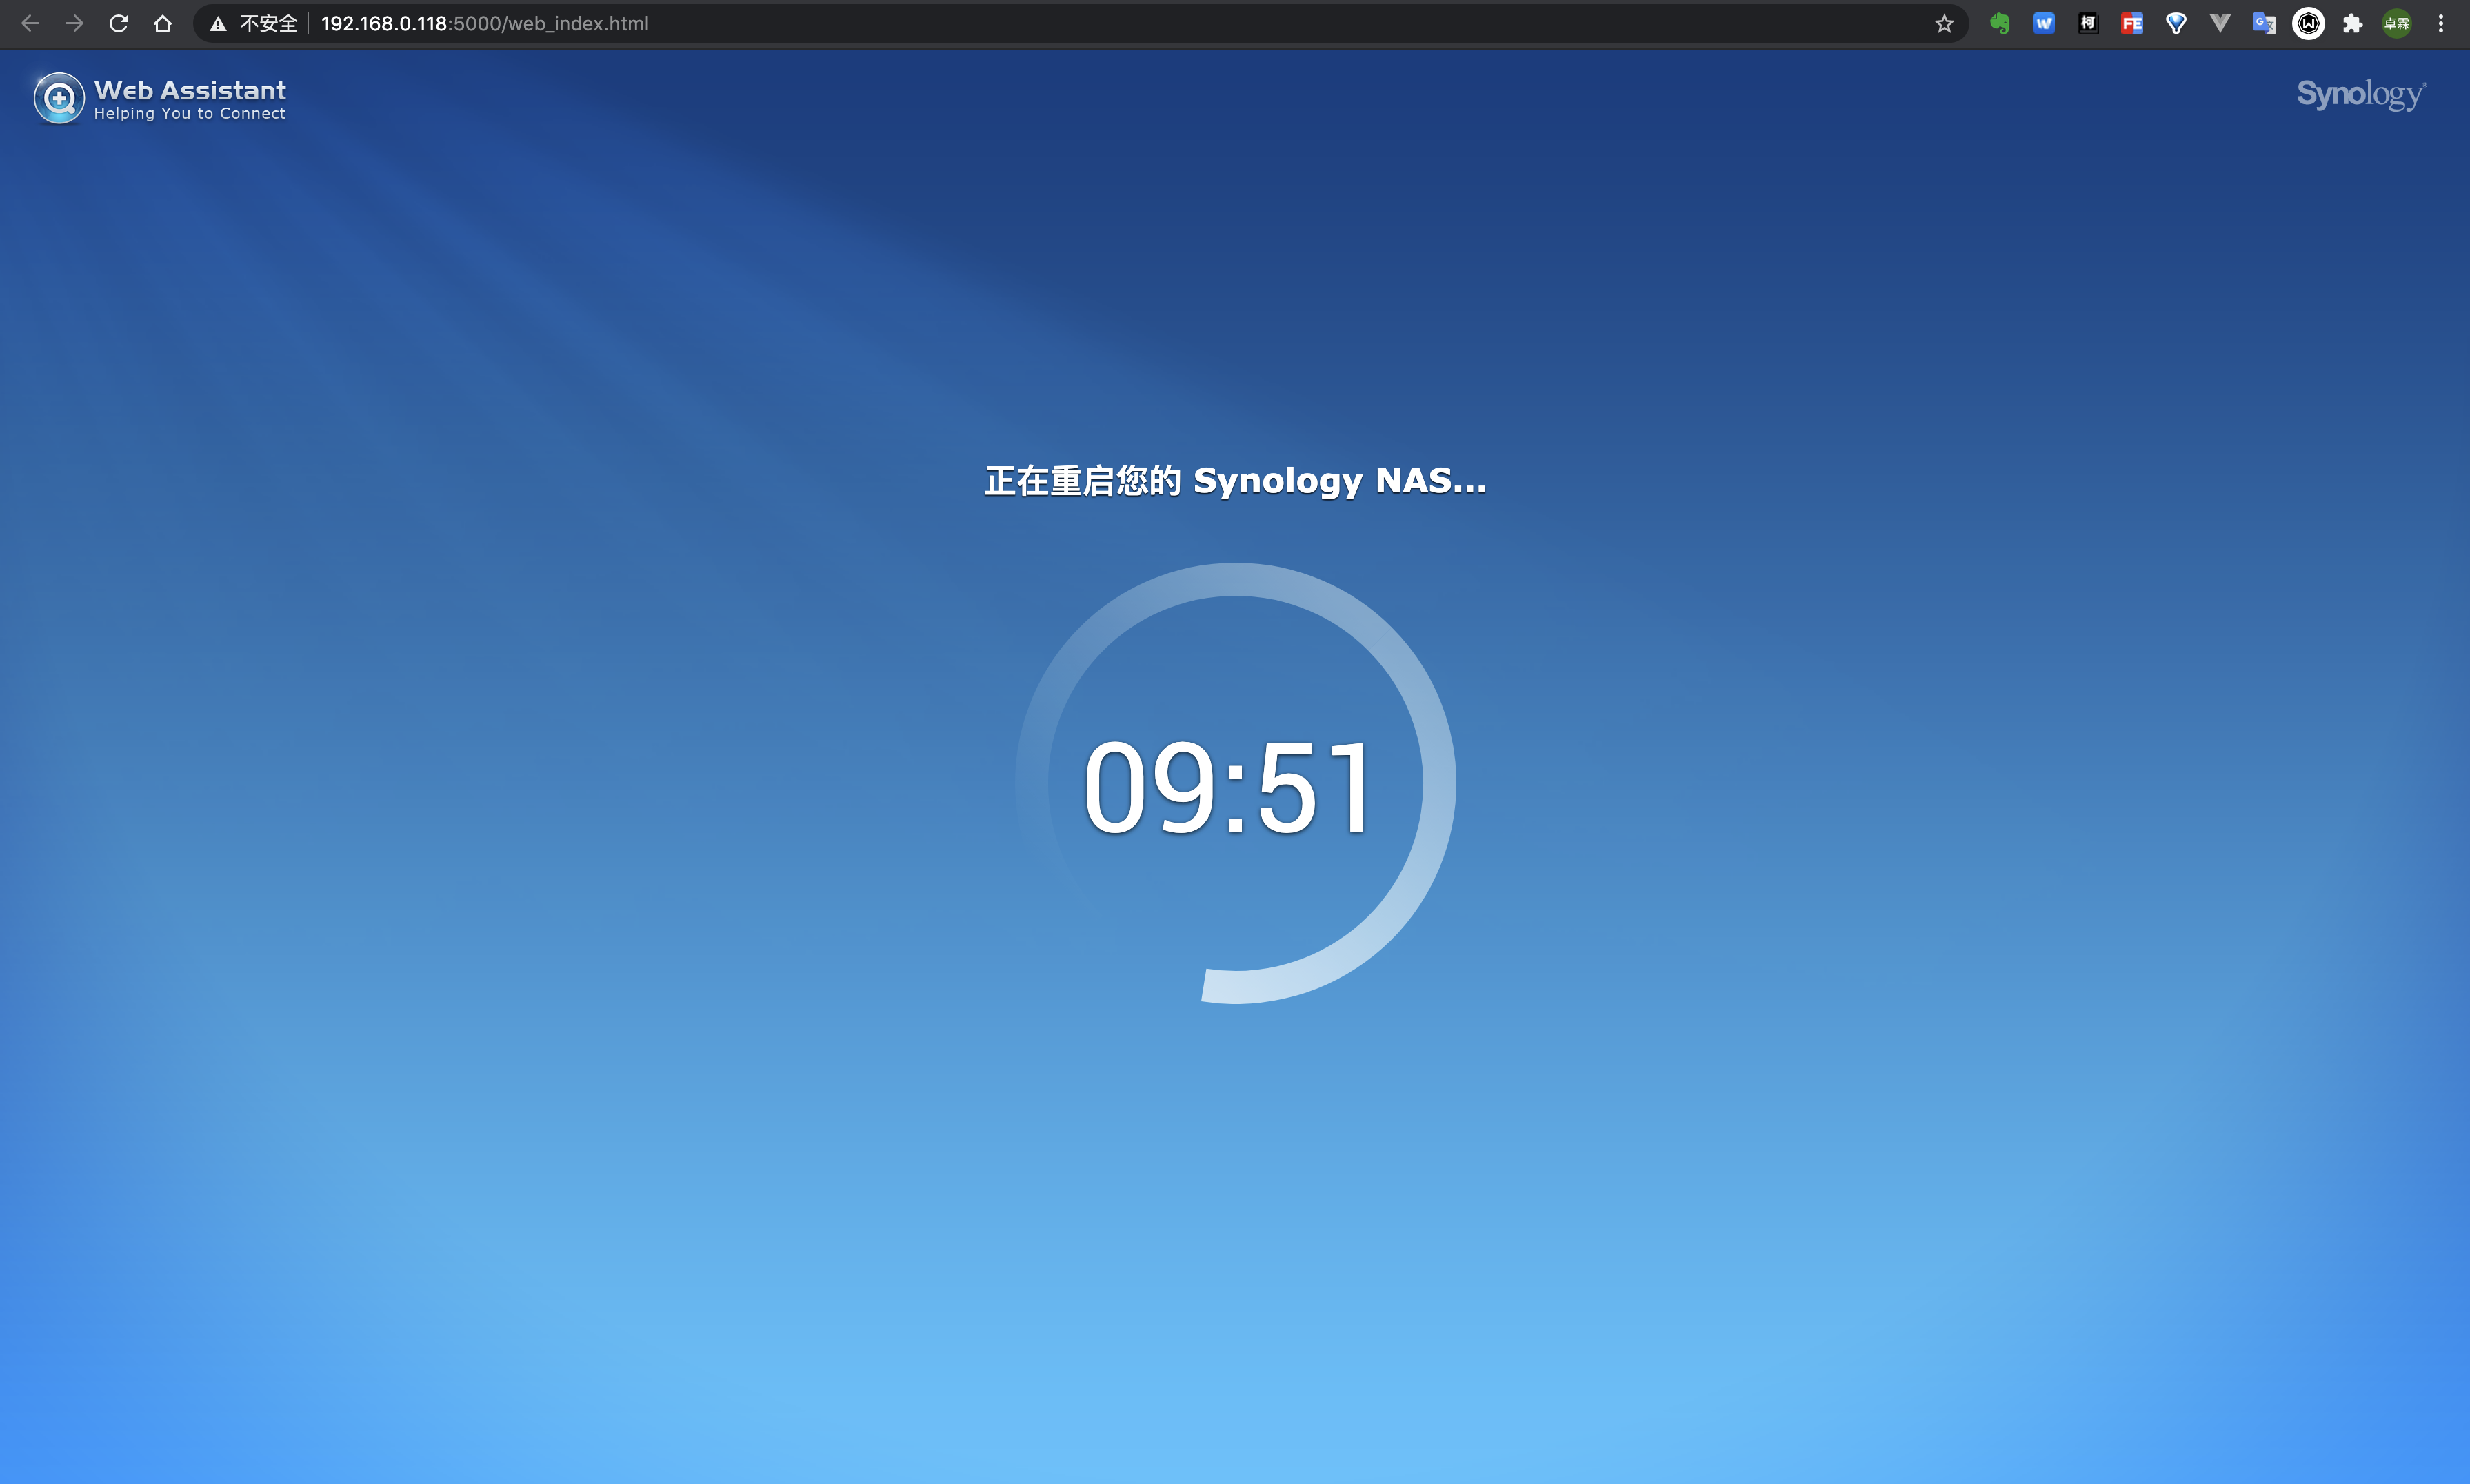
Task: Bookmark this page with the star icon
Action: tap(1943, 23)
